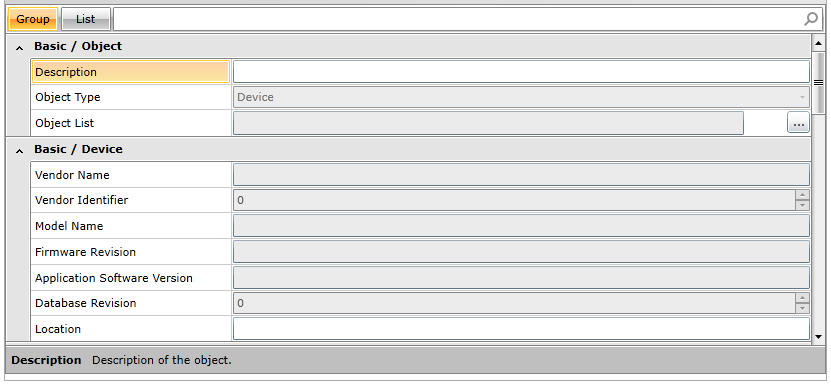Focus the Location input field
Image resolution: width=831 pixels, height=385 pixels.
coord(521,329)
